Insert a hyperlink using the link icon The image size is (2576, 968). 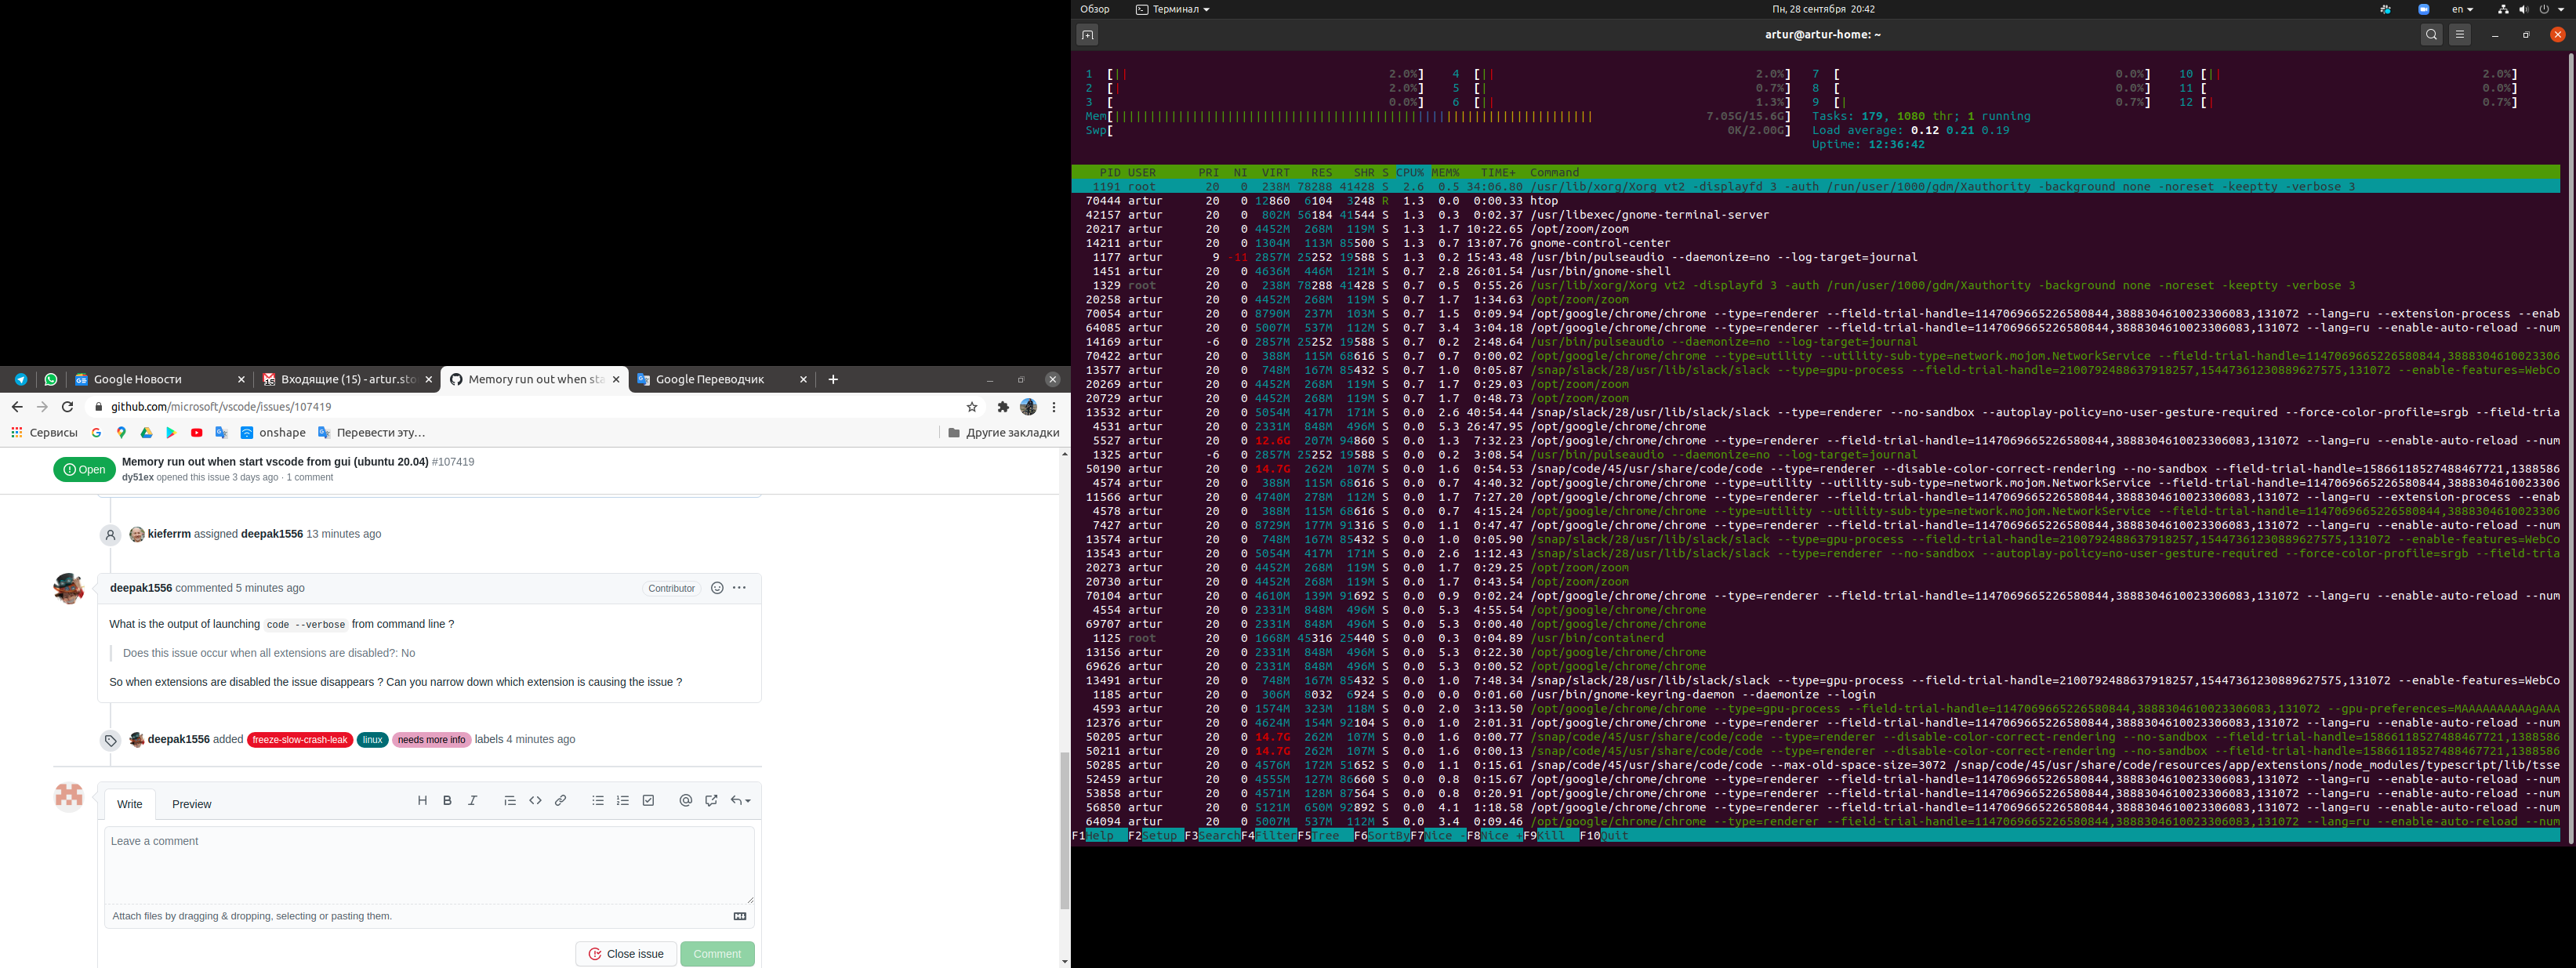click(x=560, y=800)
